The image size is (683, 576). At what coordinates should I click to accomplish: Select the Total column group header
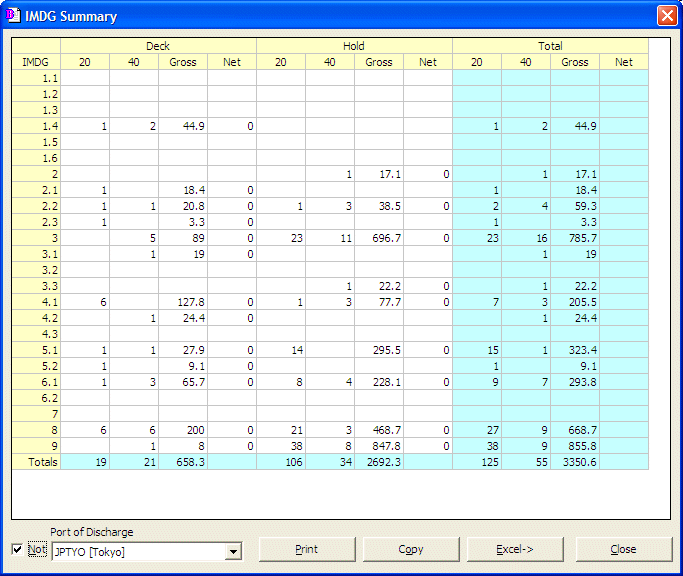click(x=550, y=46)
